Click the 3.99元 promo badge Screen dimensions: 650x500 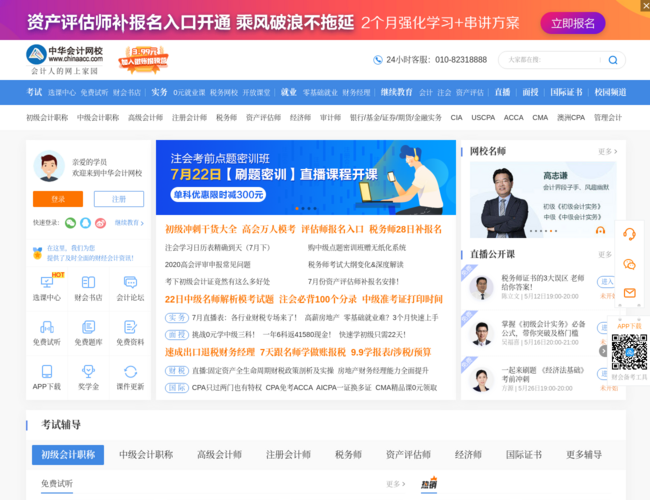tap(143, 60)
